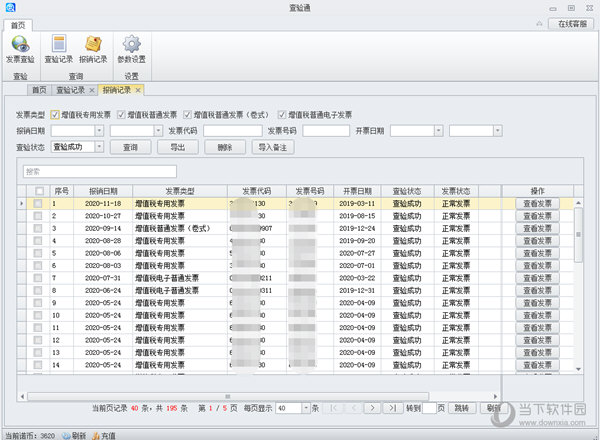Click the 刷新 icon in status bar
This screenshot has height=440, width=600.
[74, 435]
